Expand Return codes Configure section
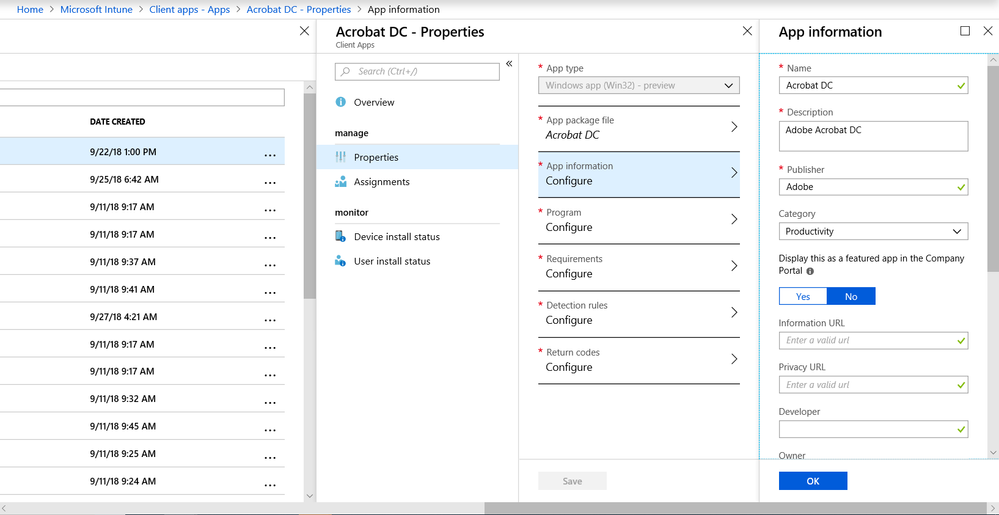 pyautogui.click(x=639, y=360)
